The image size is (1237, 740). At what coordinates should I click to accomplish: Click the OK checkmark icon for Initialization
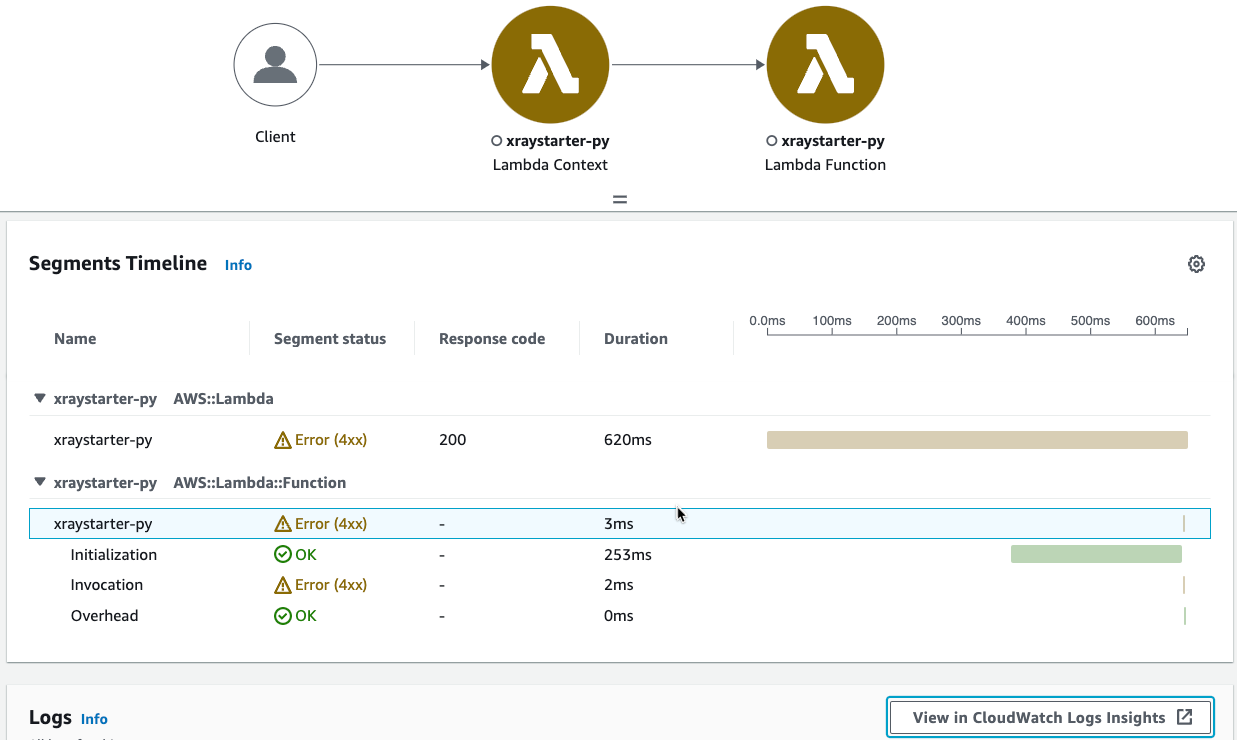point(282,555)
